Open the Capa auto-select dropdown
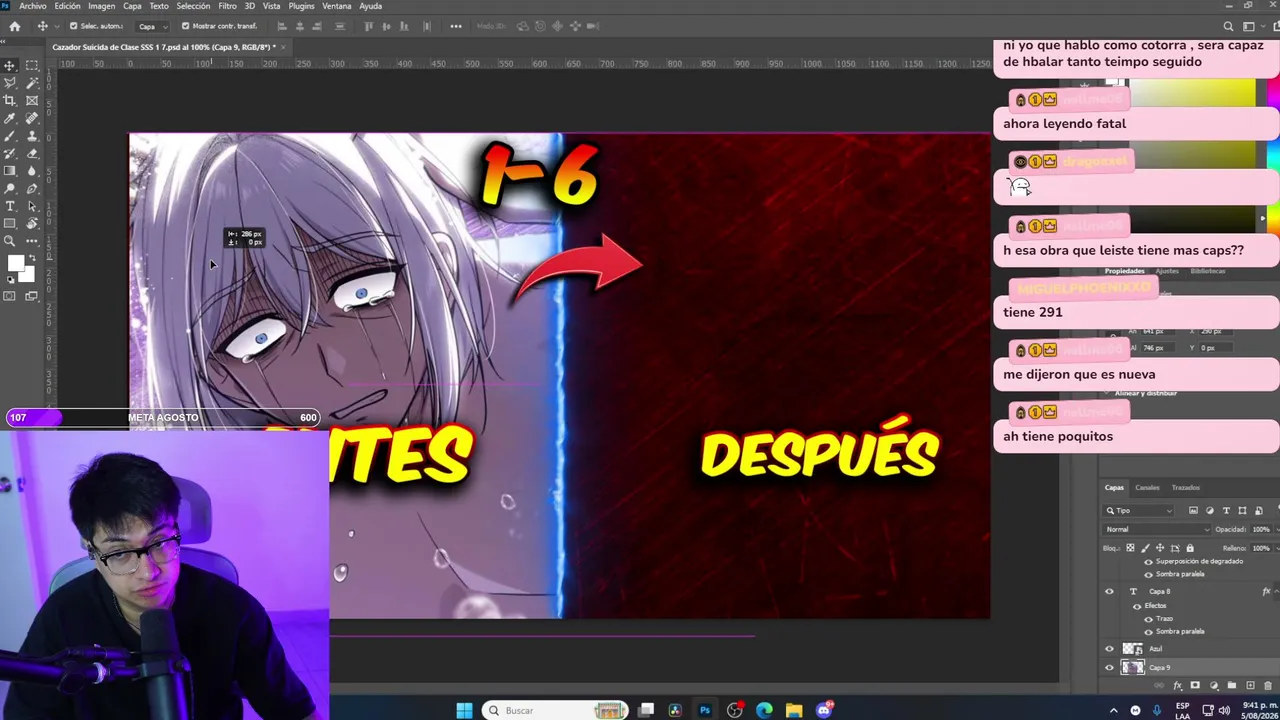The image size is (1280, 720). pos(153,26)
